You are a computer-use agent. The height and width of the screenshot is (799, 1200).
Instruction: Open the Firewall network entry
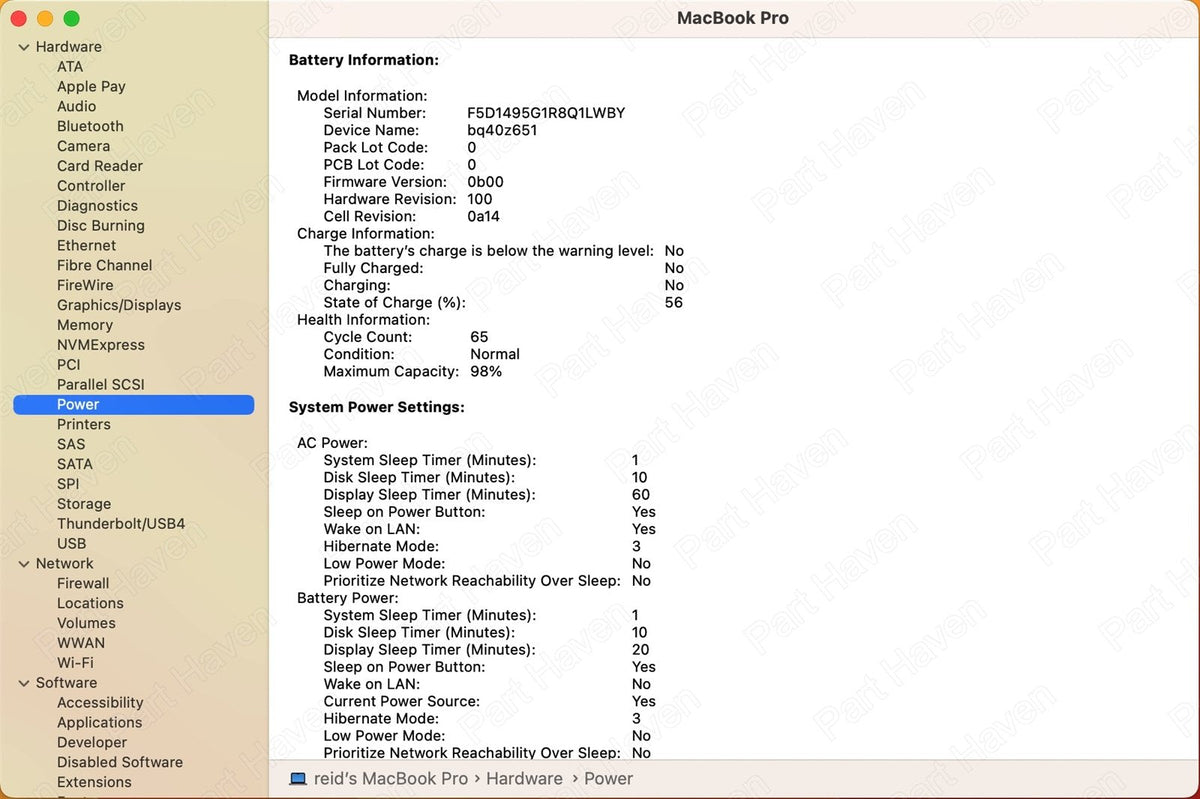[83, 583]
